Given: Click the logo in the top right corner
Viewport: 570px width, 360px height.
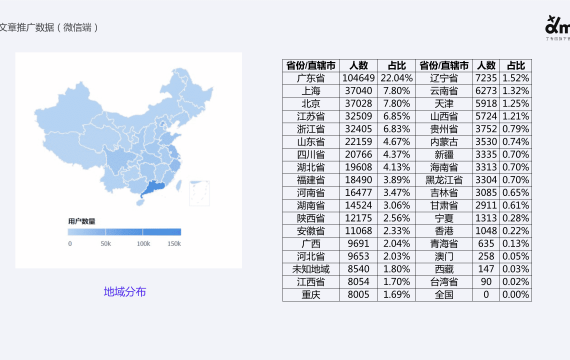Looking at the screenshot, I should [557, 28].
